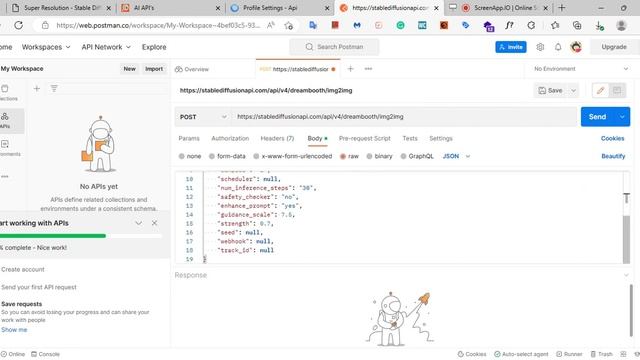Open Console in status bar
640x360 pixels.
pyautogui.click(x=45, y=354)
